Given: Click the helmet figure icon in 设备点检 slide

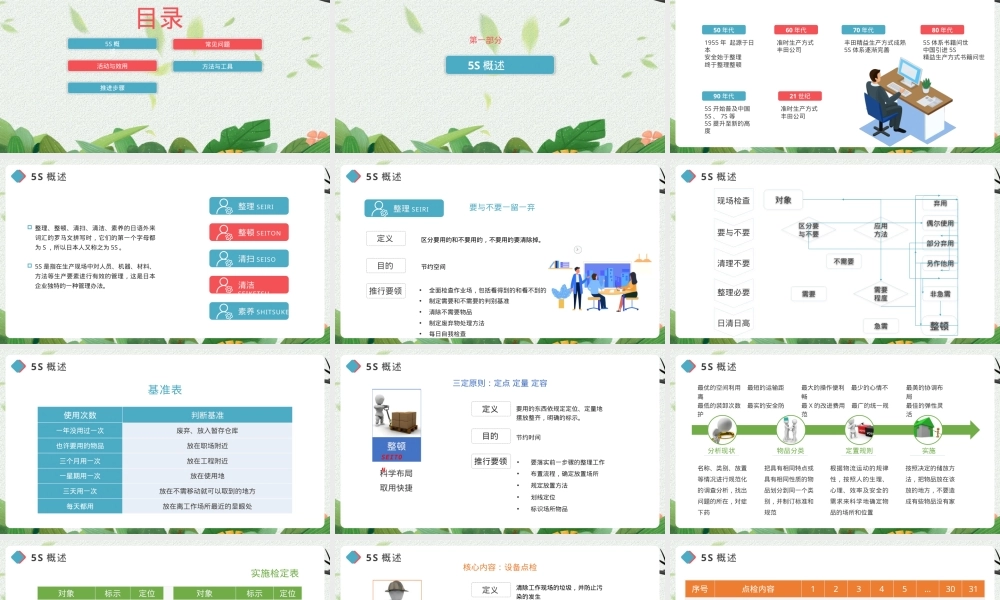Looking at the screenshot, I should 396,590.
